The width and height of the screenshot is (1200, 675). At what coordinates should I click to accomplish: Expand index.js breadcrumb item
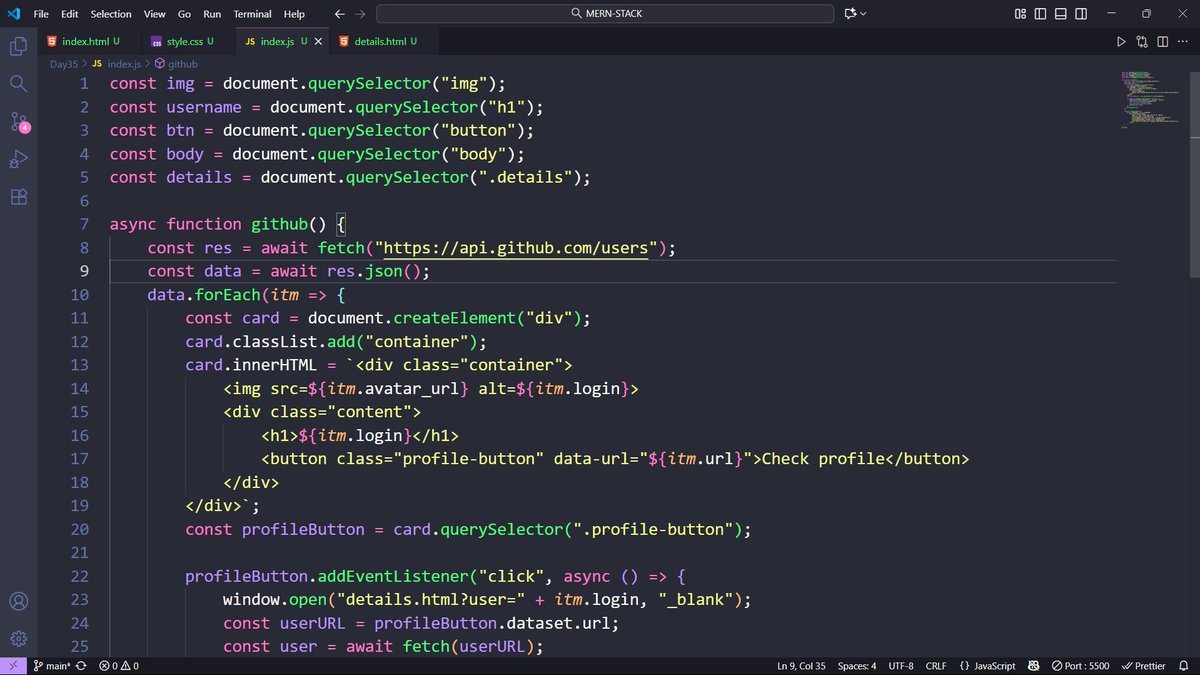[117, 64]
